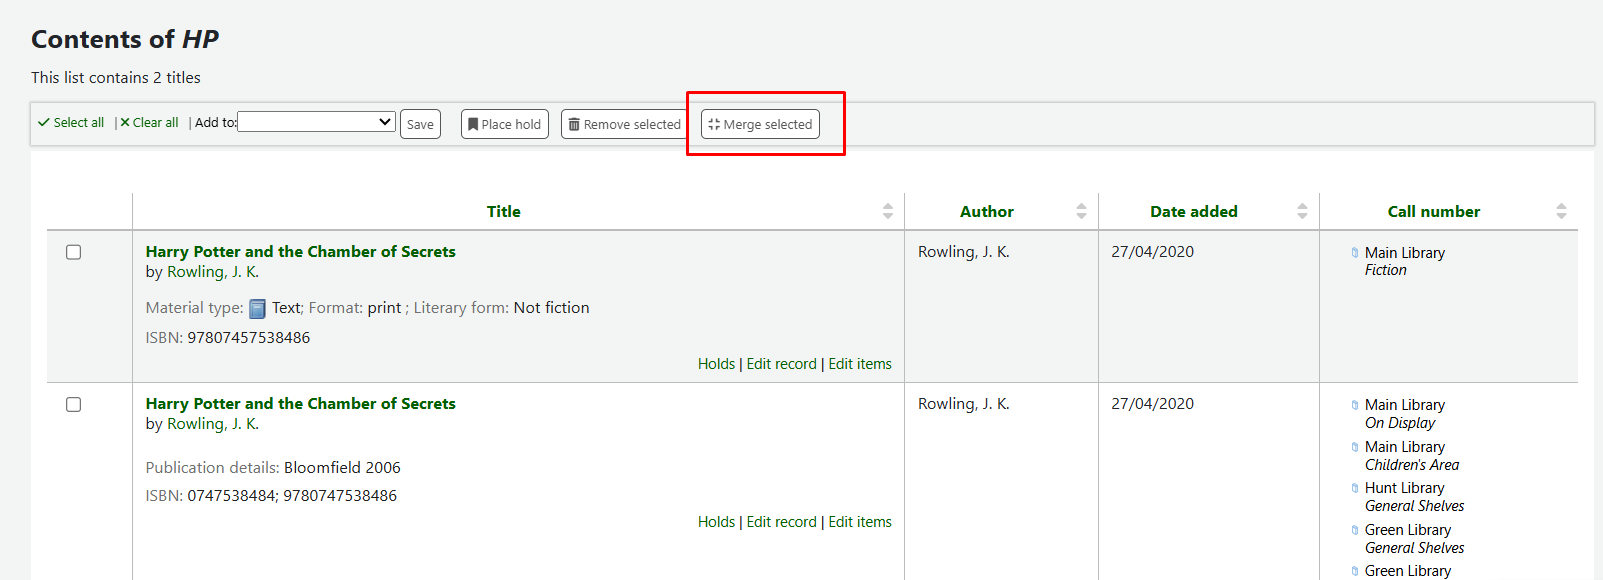The image size is (1603, 580).
Task: Sort by the Title column header
Action: (518, 211)
